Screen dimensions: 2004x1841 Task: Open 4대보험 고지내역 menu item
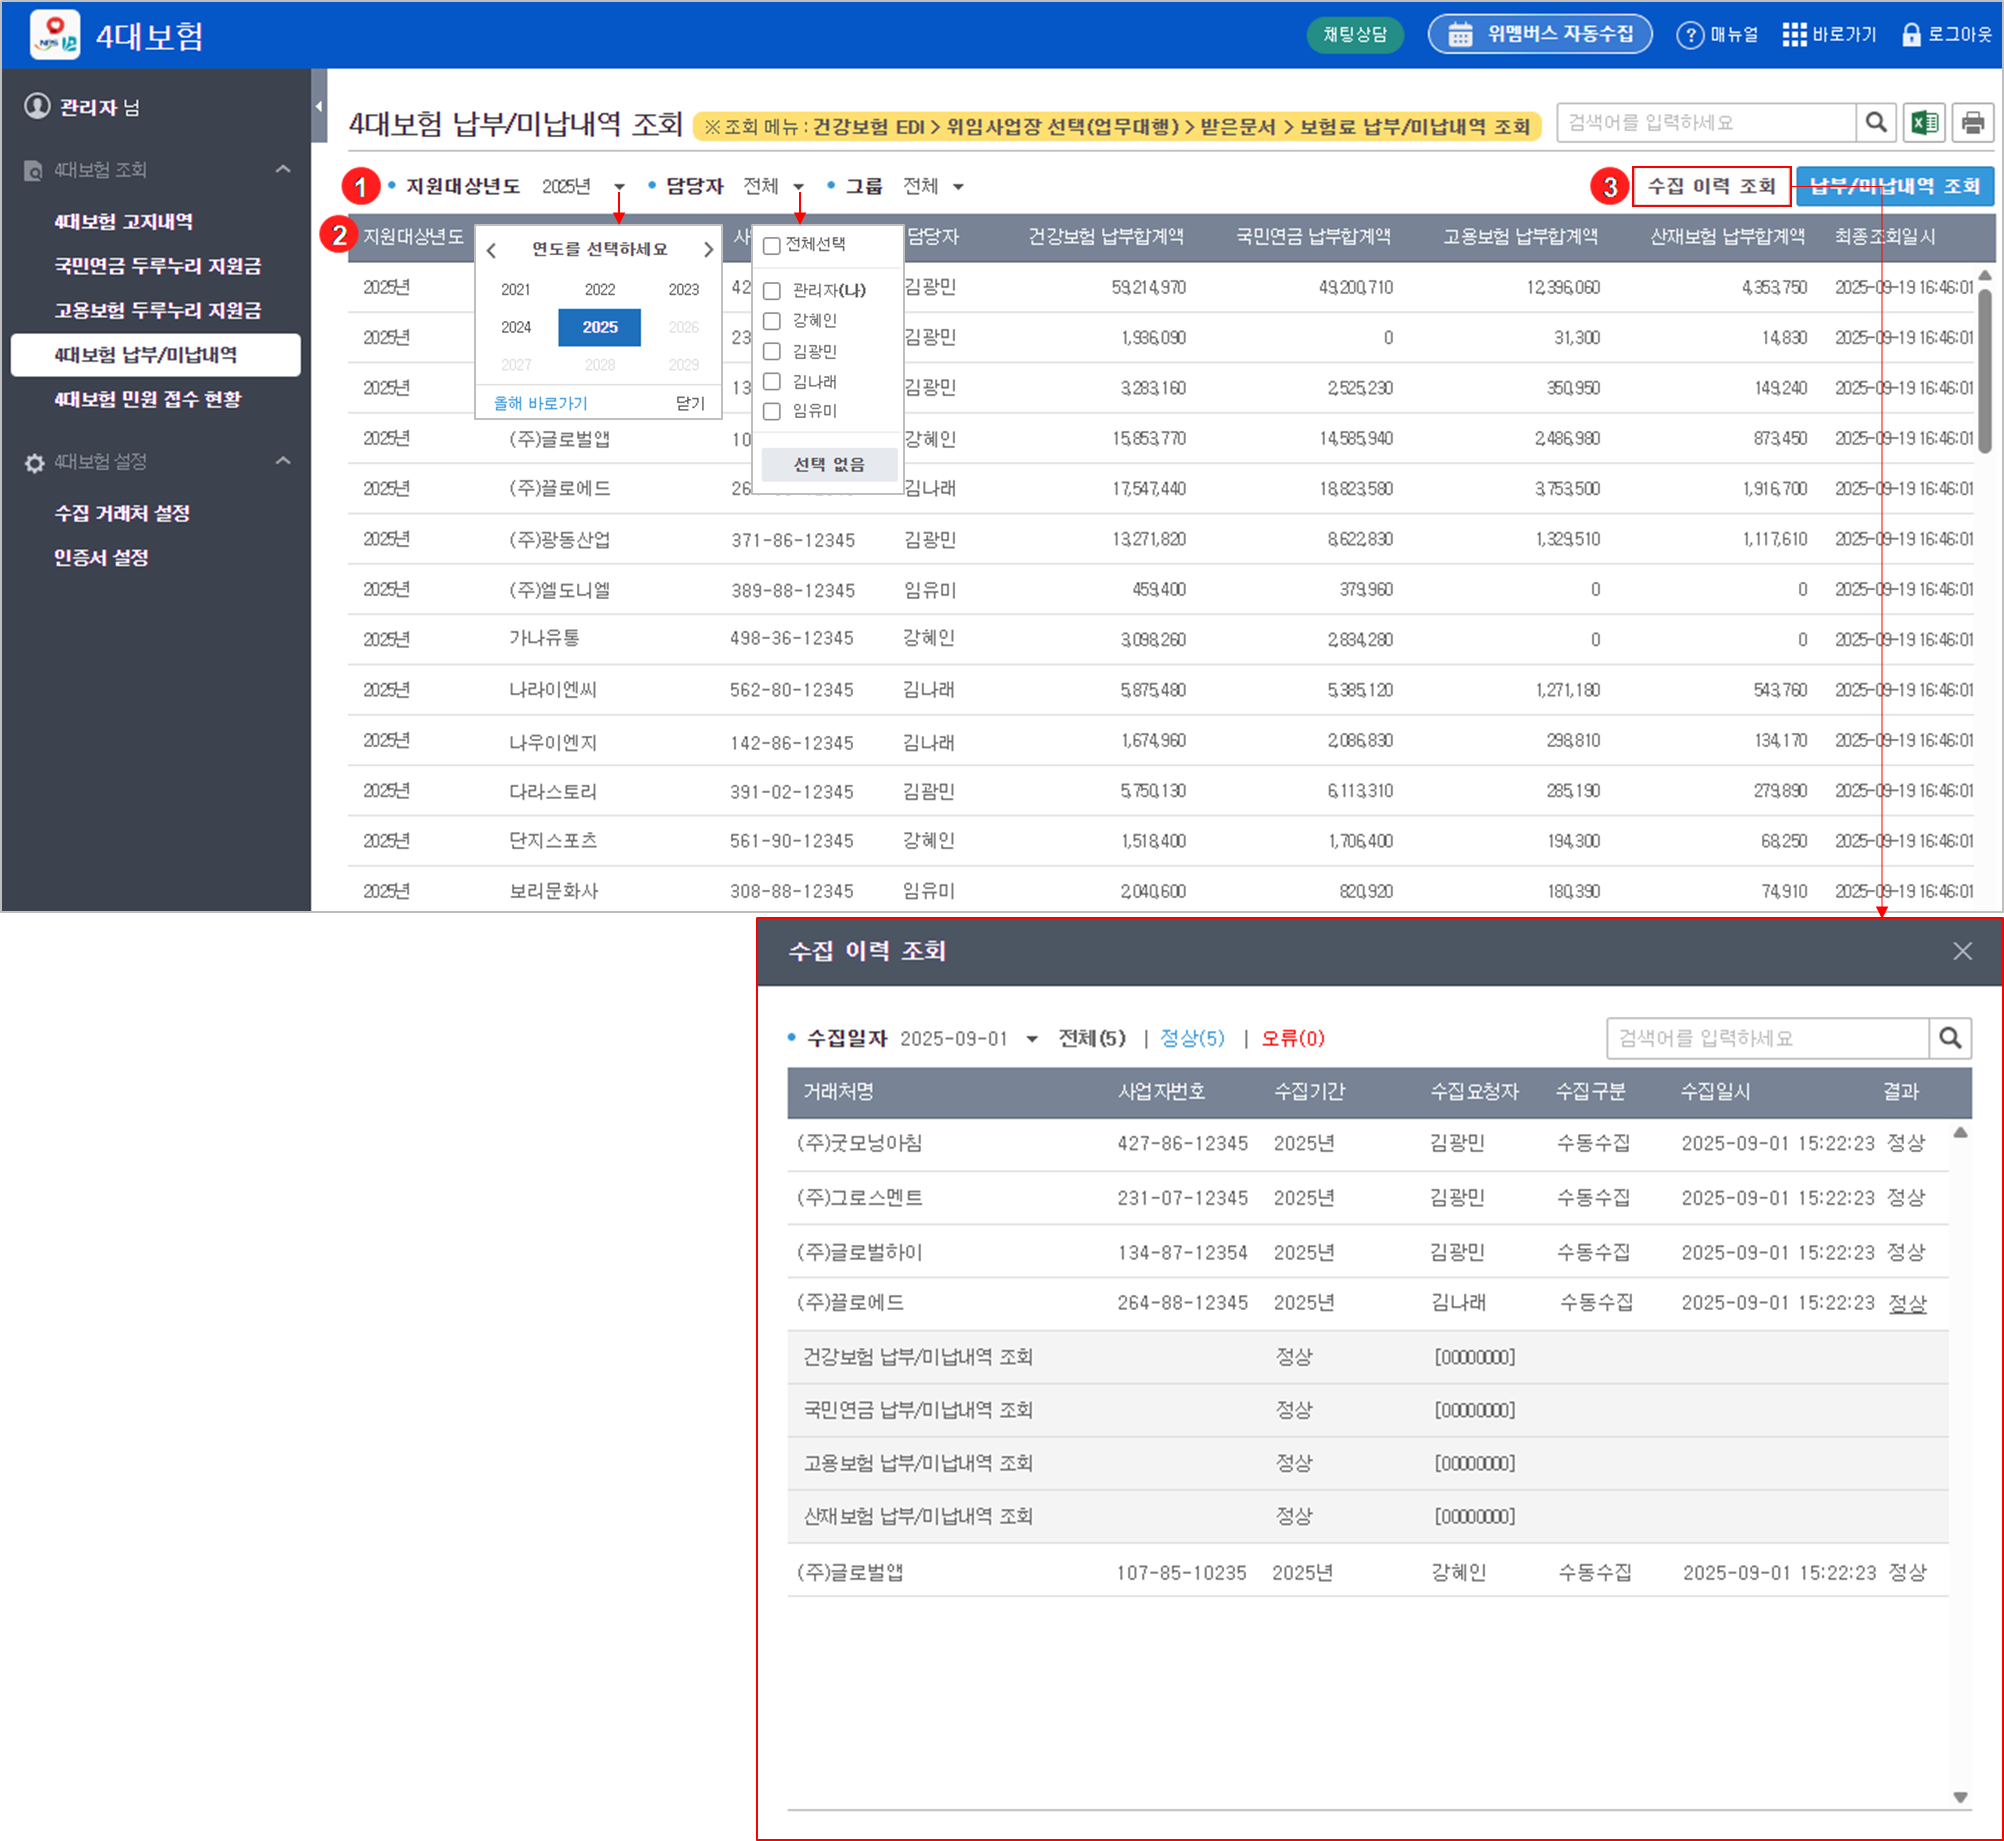pyautogui.click(x=124, y=222)
